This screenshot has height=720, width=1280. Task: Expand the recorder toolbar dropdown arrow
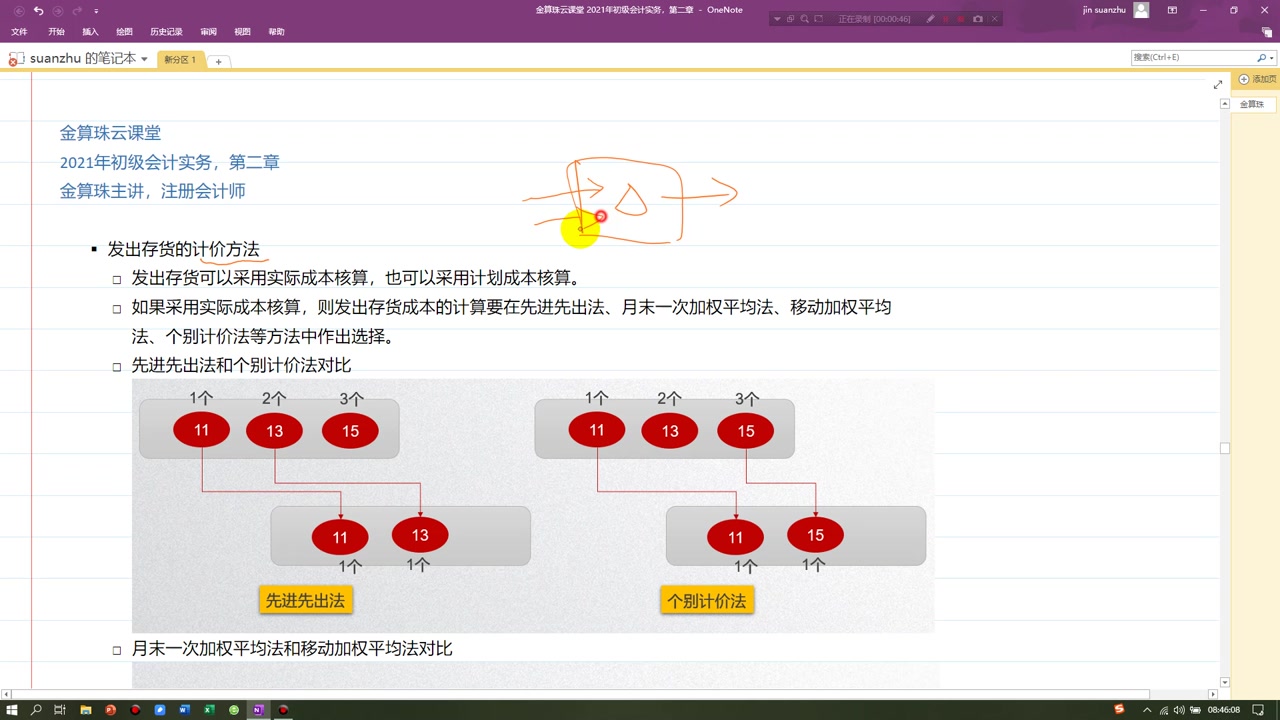coord(777,19)
